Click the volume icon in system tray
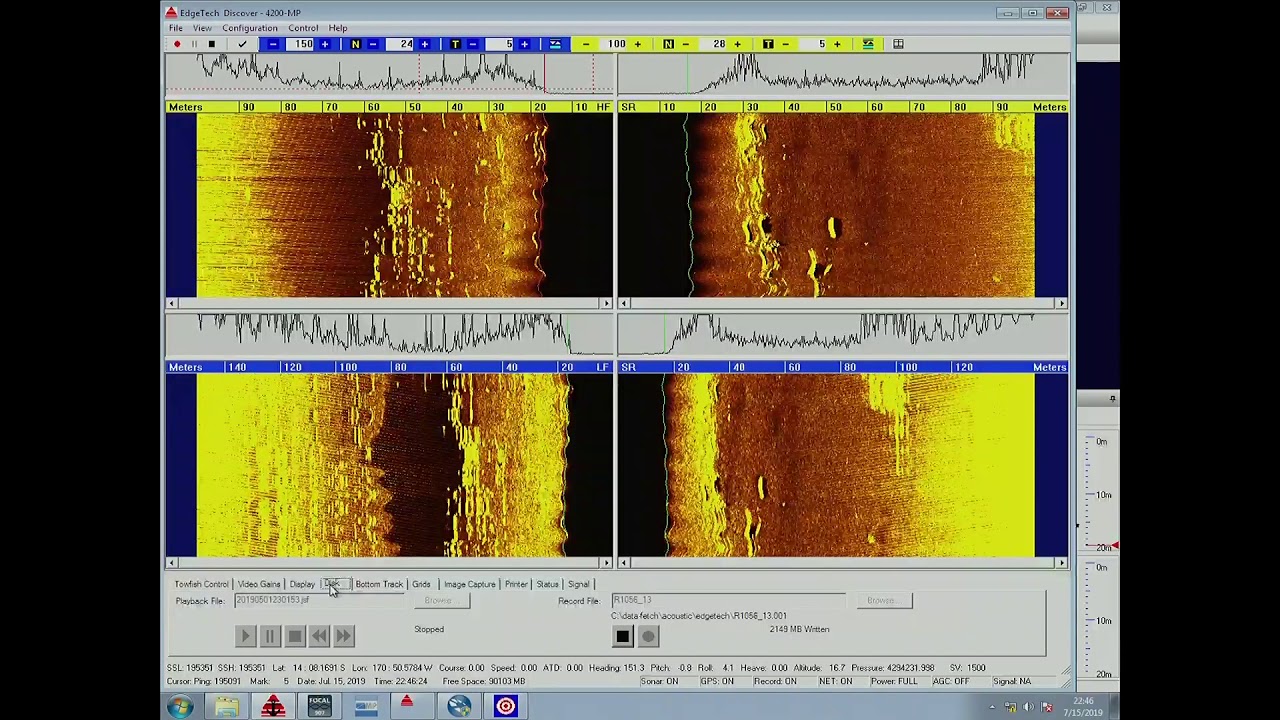 (x=1028, y=707)
